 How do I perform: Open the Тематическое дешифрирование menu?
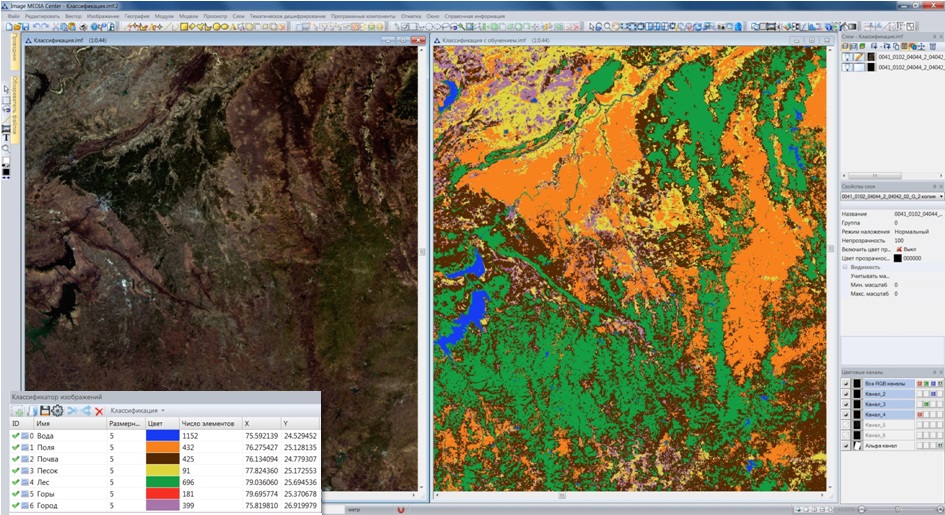[288, 16]
